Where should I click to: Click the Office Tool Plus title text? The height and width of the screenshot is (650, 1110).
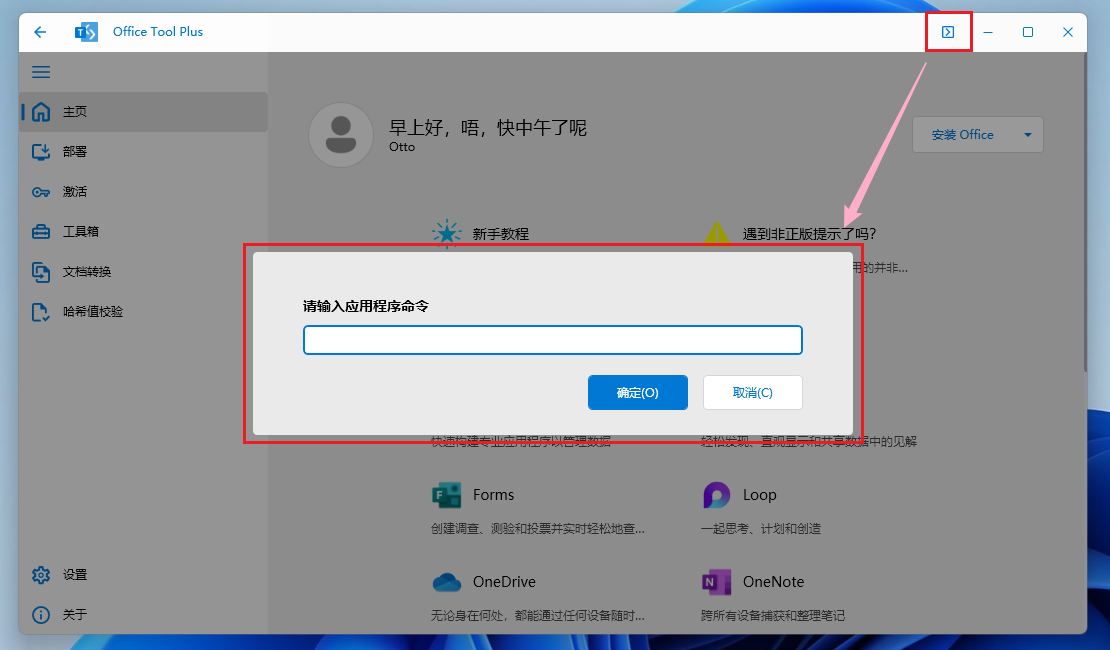[x=158, y=32]
